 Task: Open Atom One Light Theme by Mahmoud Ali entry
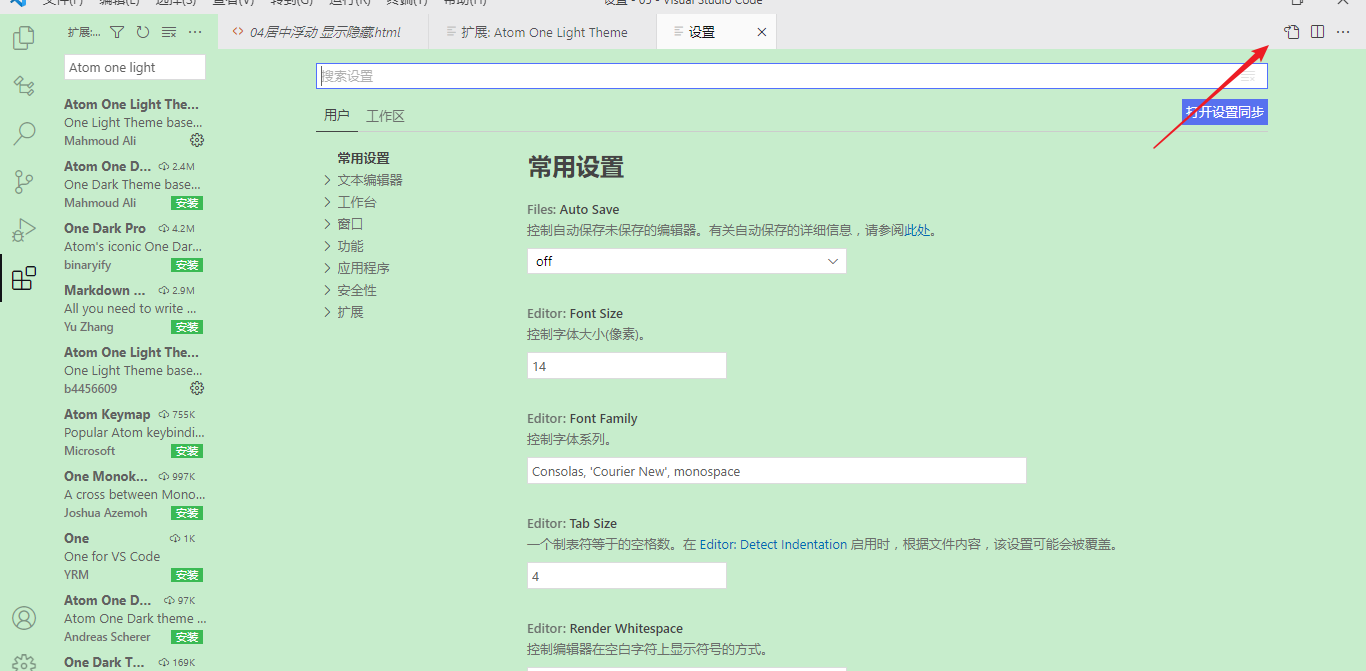tap(135, 122)
